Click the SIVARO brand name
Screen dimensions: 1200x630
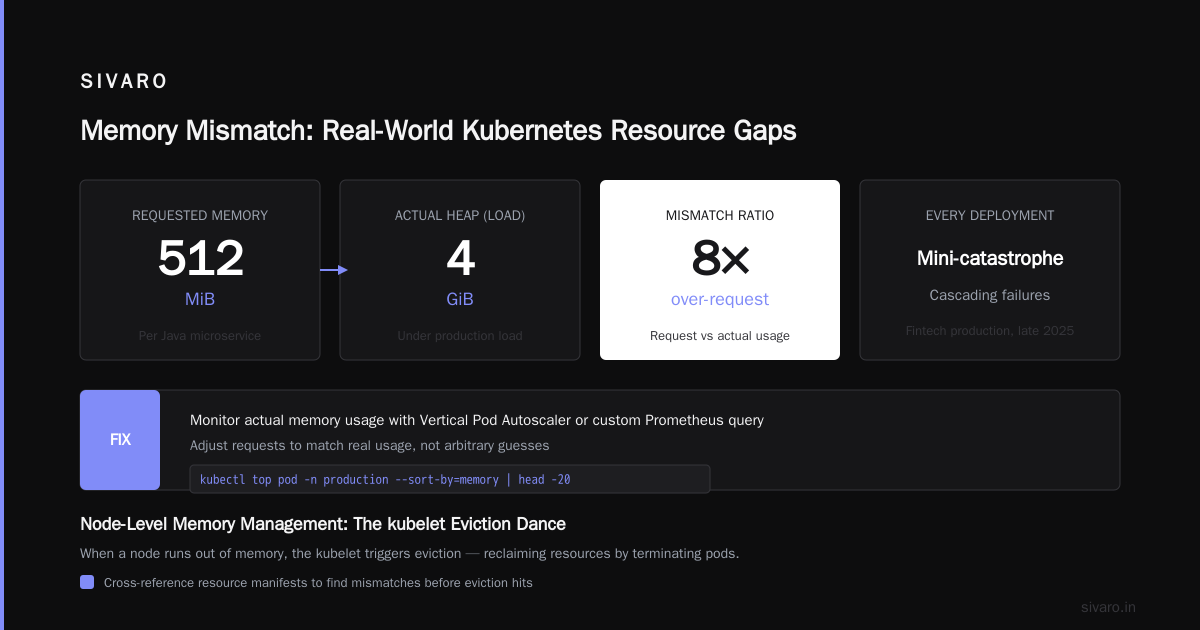pyautogui.click(x=124, y=82)
